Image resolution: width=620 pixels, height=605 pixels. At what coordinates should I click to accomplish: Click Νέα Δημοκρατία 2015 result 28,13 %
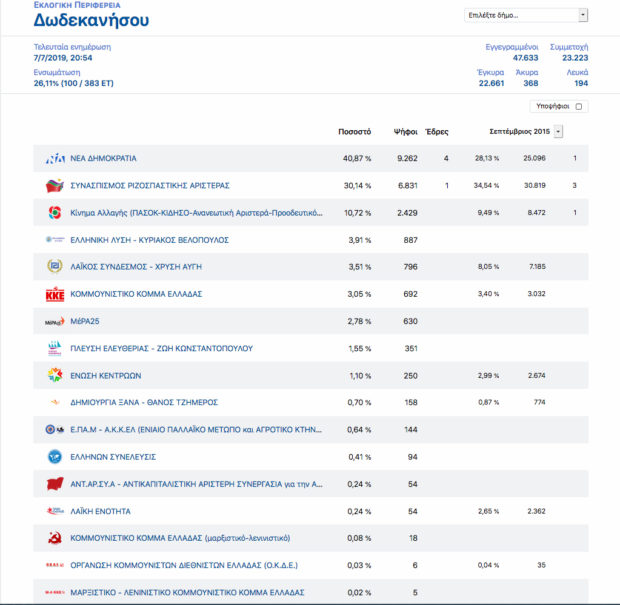point(487,158)
